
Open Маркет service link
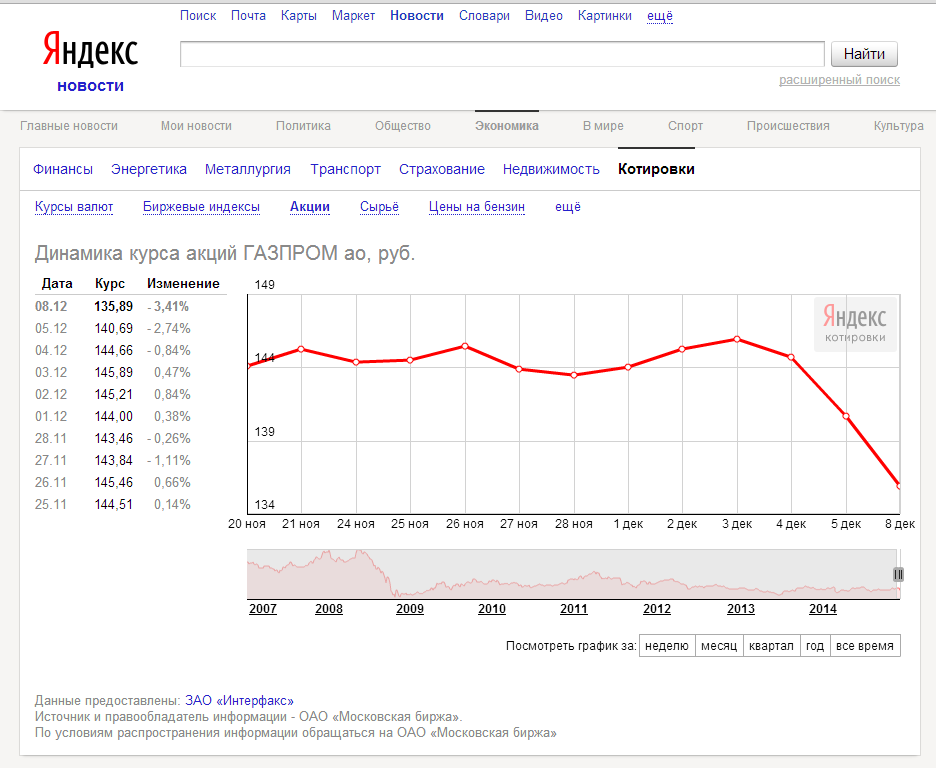353,16
